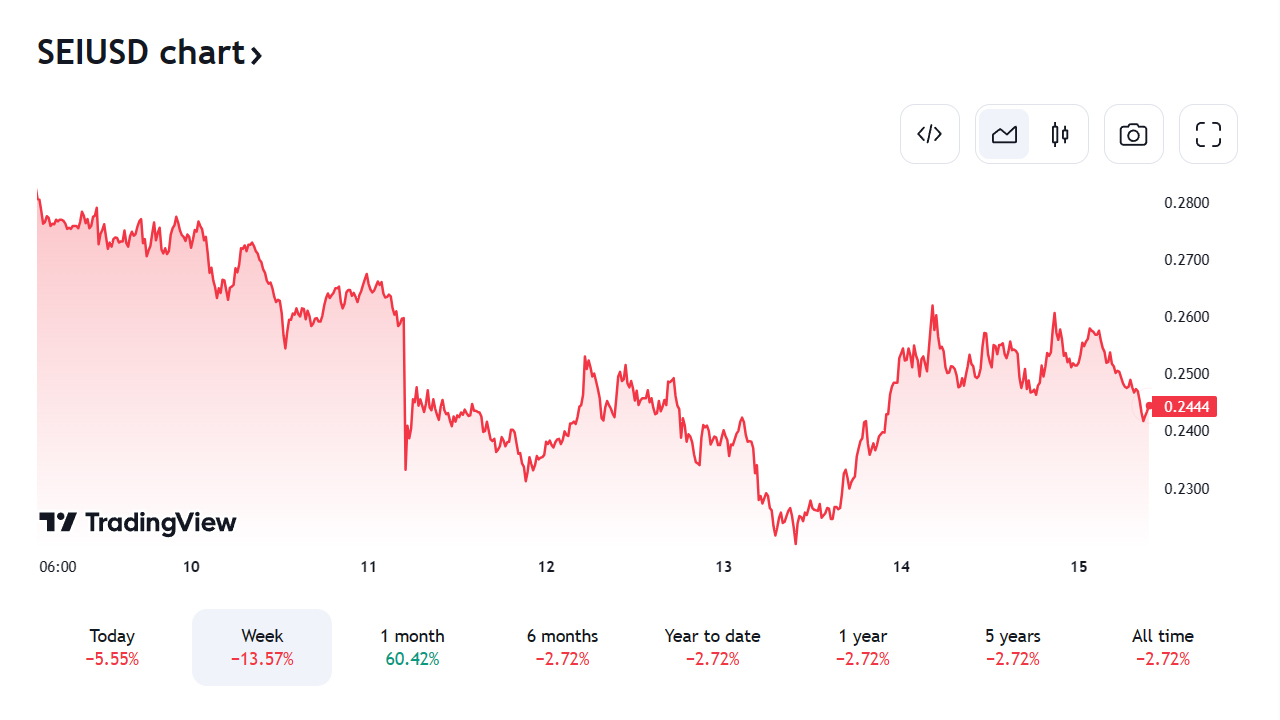Select All time range

coord(1162,647)
